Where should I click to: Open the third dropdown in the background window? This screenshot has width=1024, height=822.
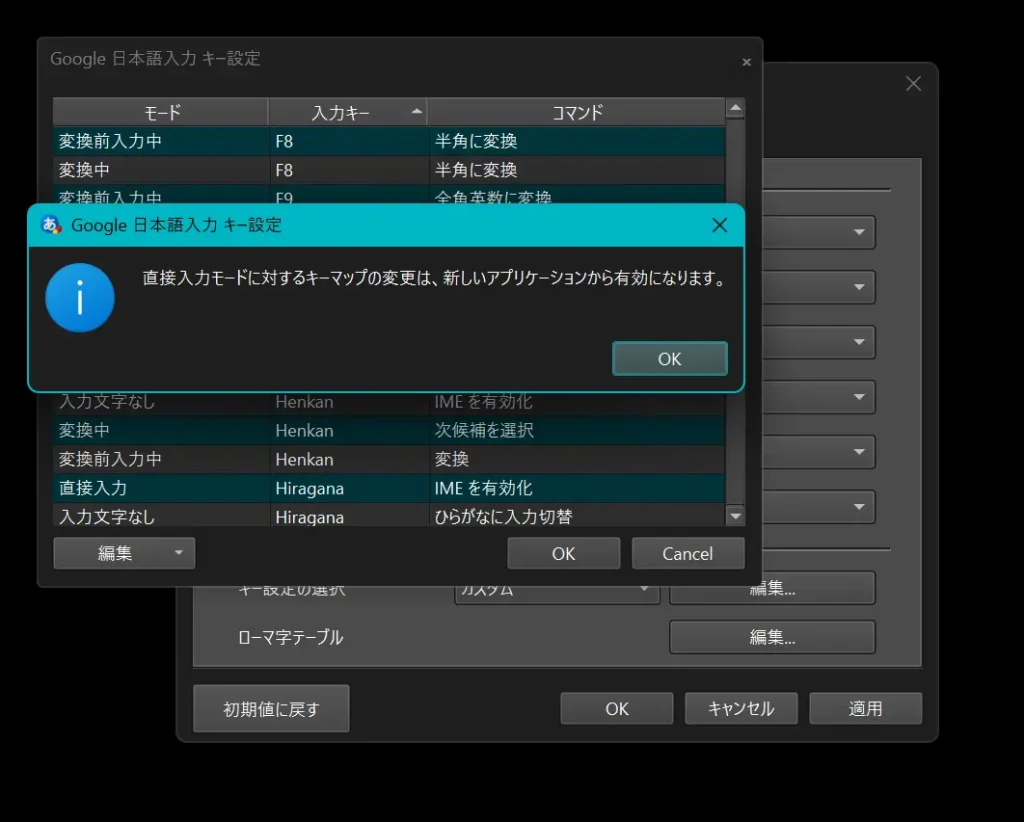(820, 341)
